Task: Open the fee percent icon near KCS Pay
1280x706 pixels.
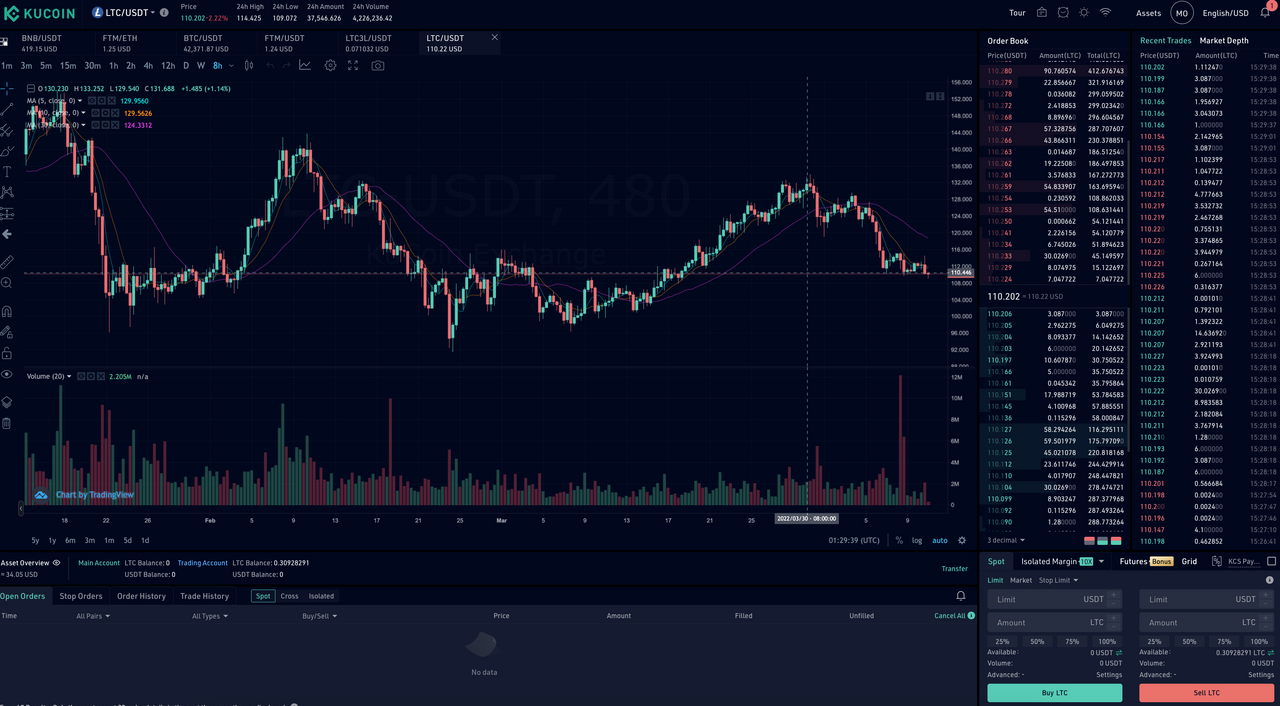Action: [x=1219, y=562]
